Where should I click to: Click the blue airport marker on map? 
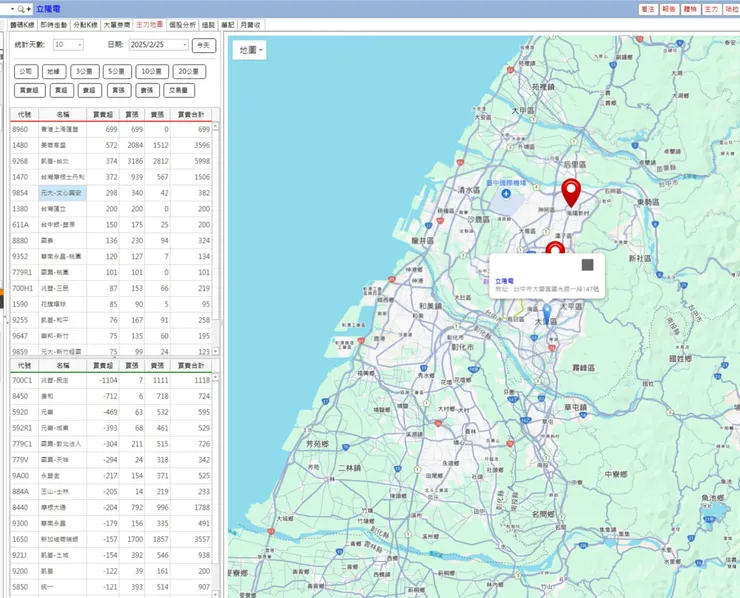coord(508,194)
